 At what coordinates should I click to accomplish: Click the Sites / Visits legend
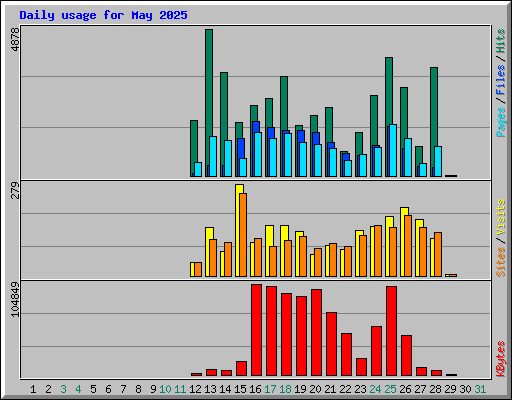(501, 238)
